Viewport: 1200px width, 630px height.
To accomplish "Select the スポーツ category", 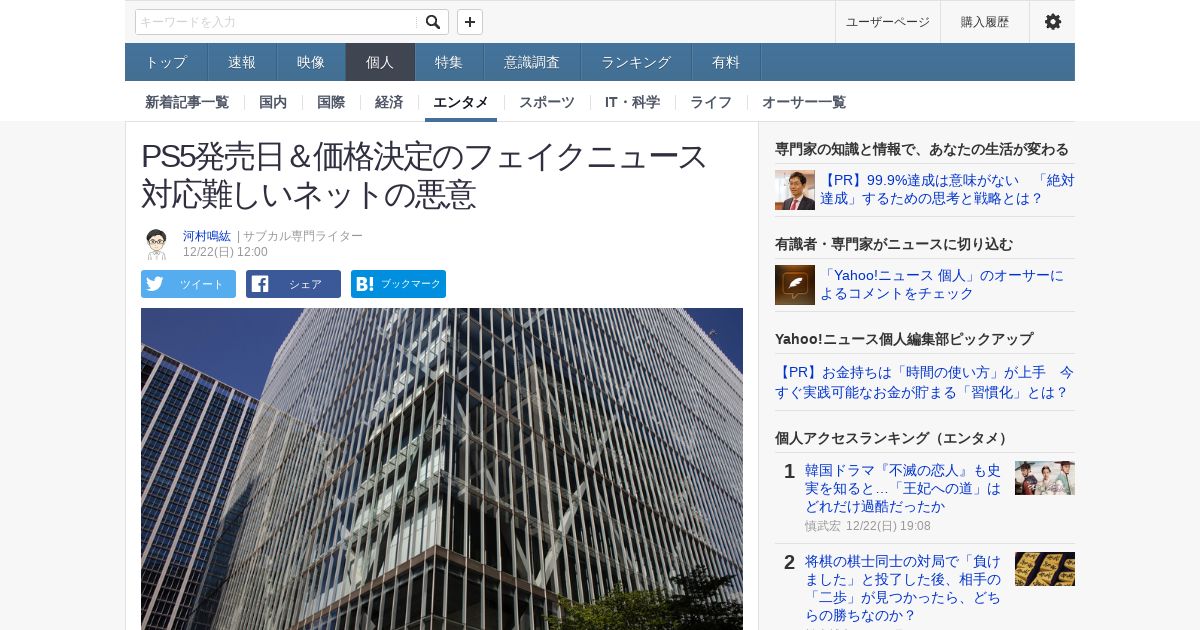I will [547, 102].
